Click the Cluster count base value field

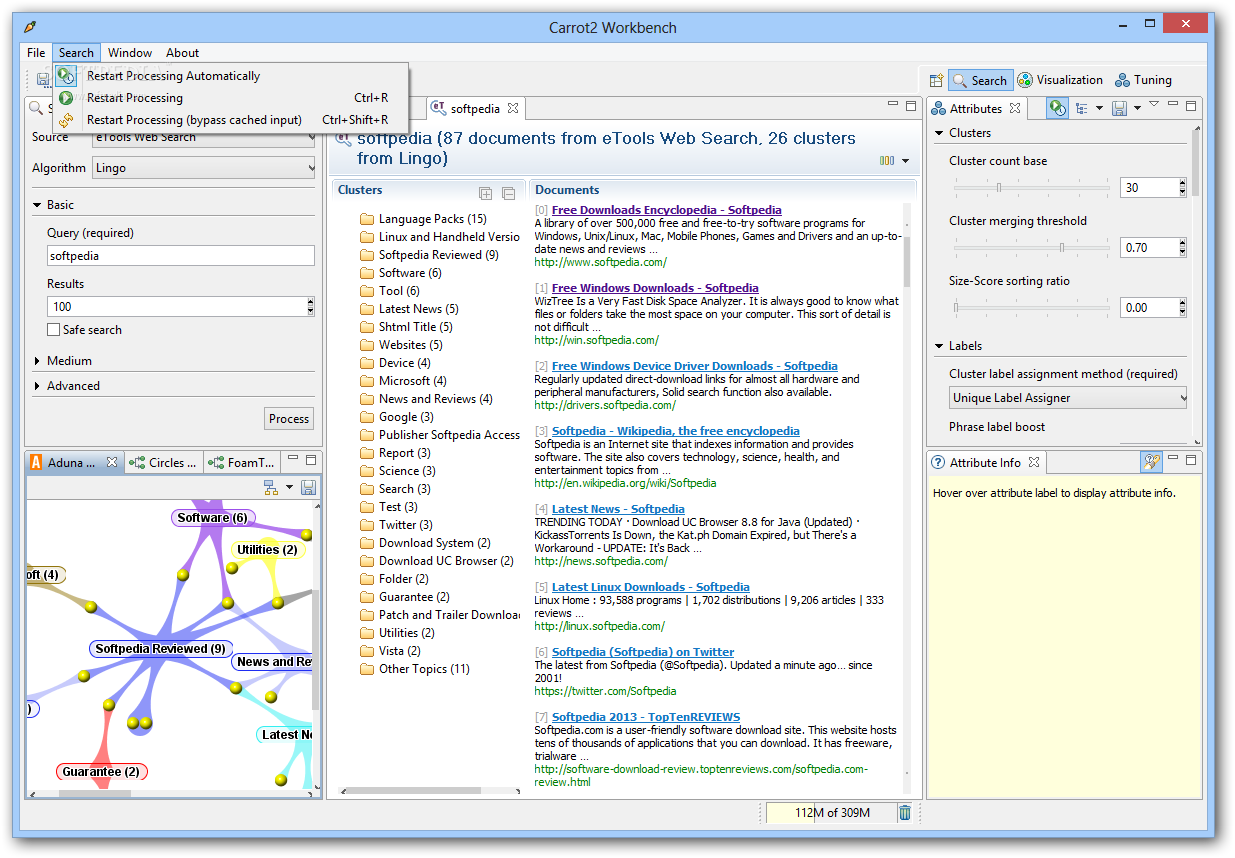[1149, 187]
